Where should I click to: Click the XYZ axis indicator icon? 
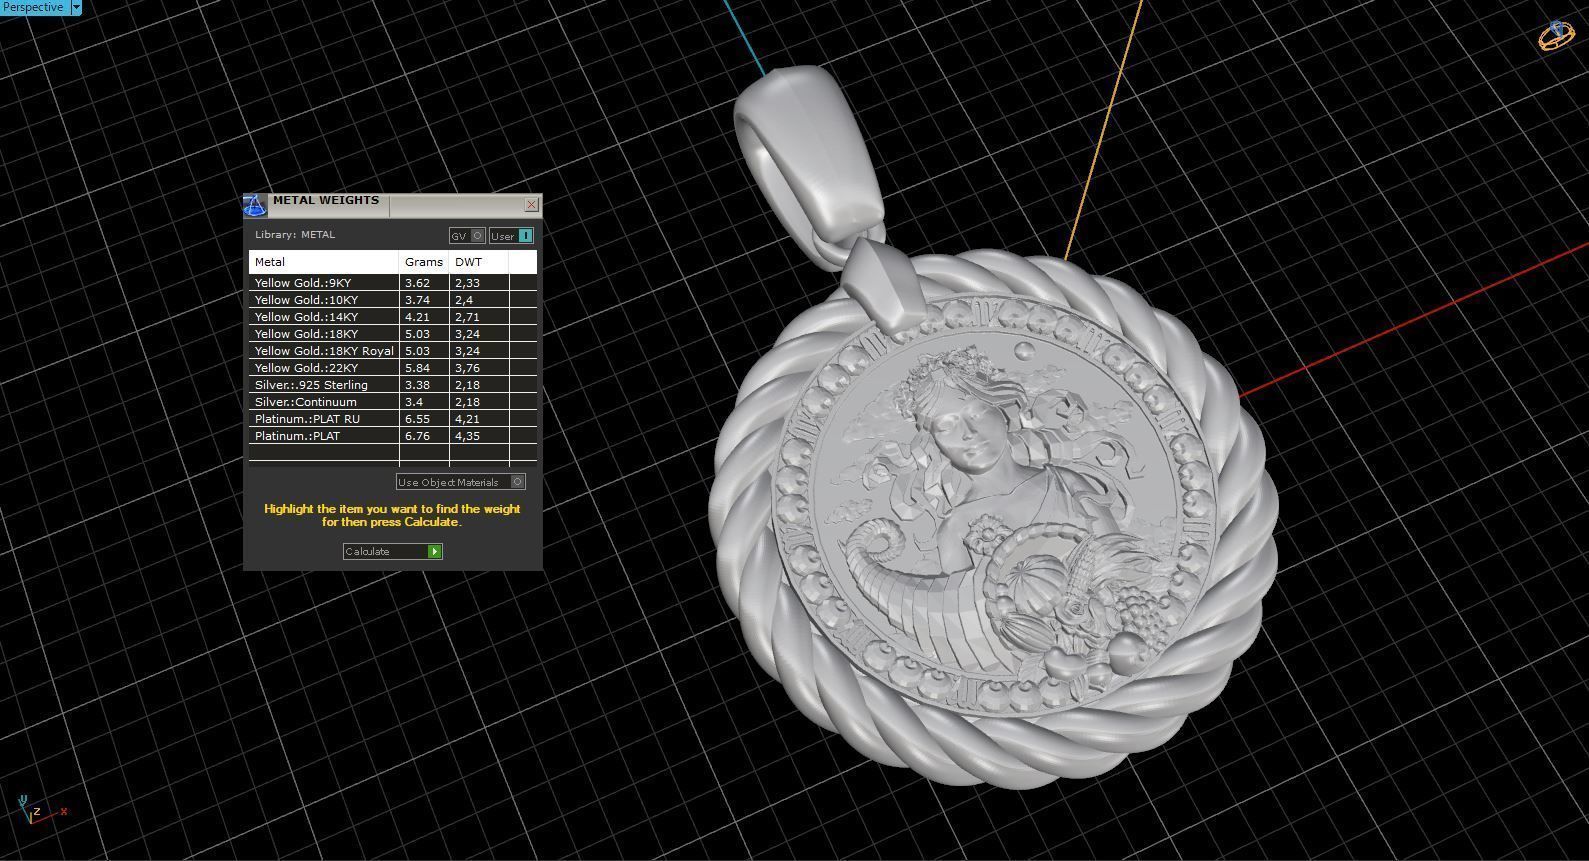coord(40,811)
